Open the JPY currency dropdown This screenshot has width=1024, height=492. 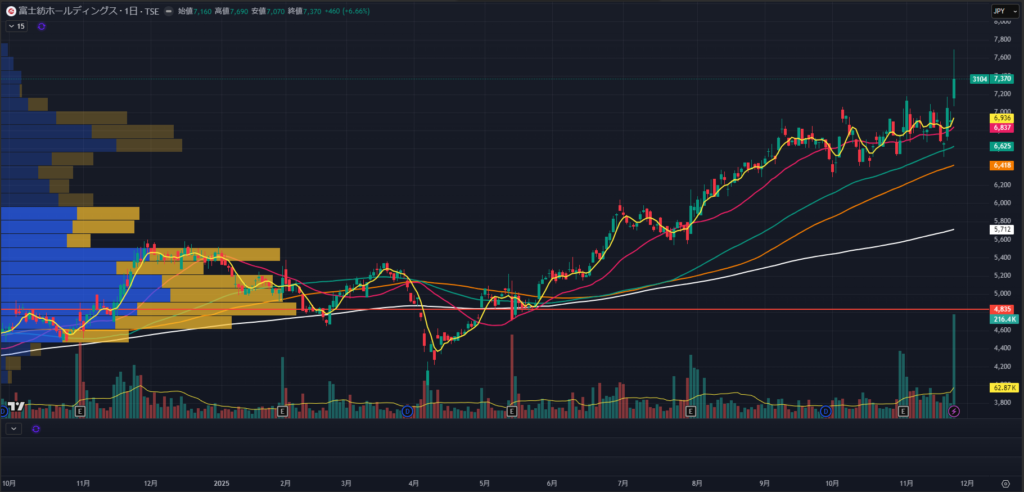coord(1000,11)
